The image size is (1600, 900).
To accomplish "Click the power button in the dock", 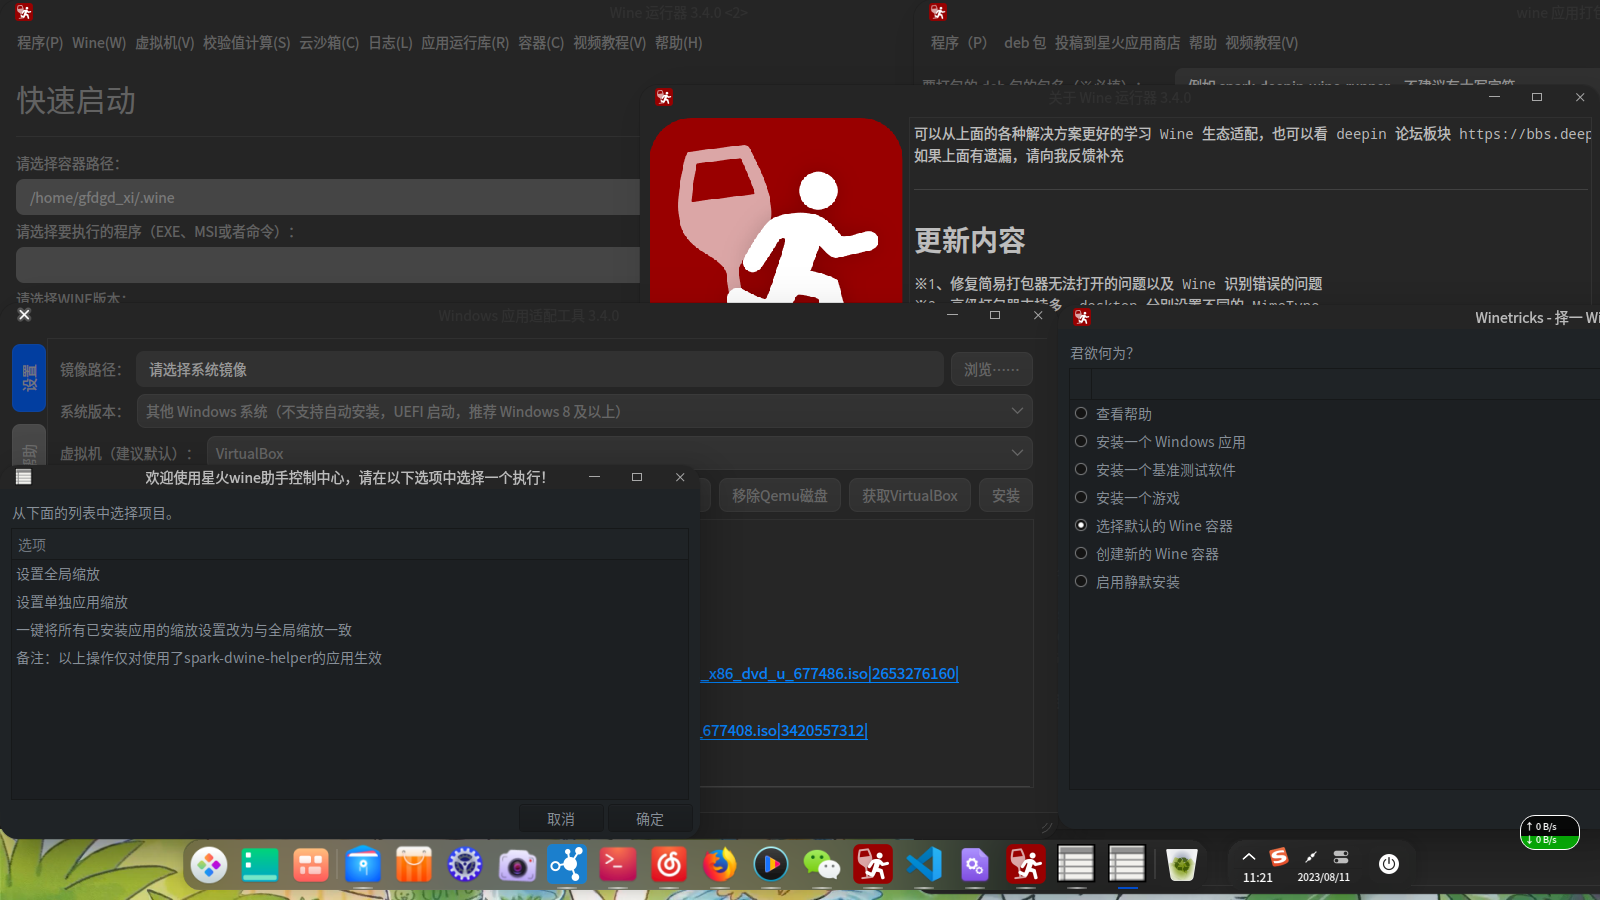I will coord(1389,864).
